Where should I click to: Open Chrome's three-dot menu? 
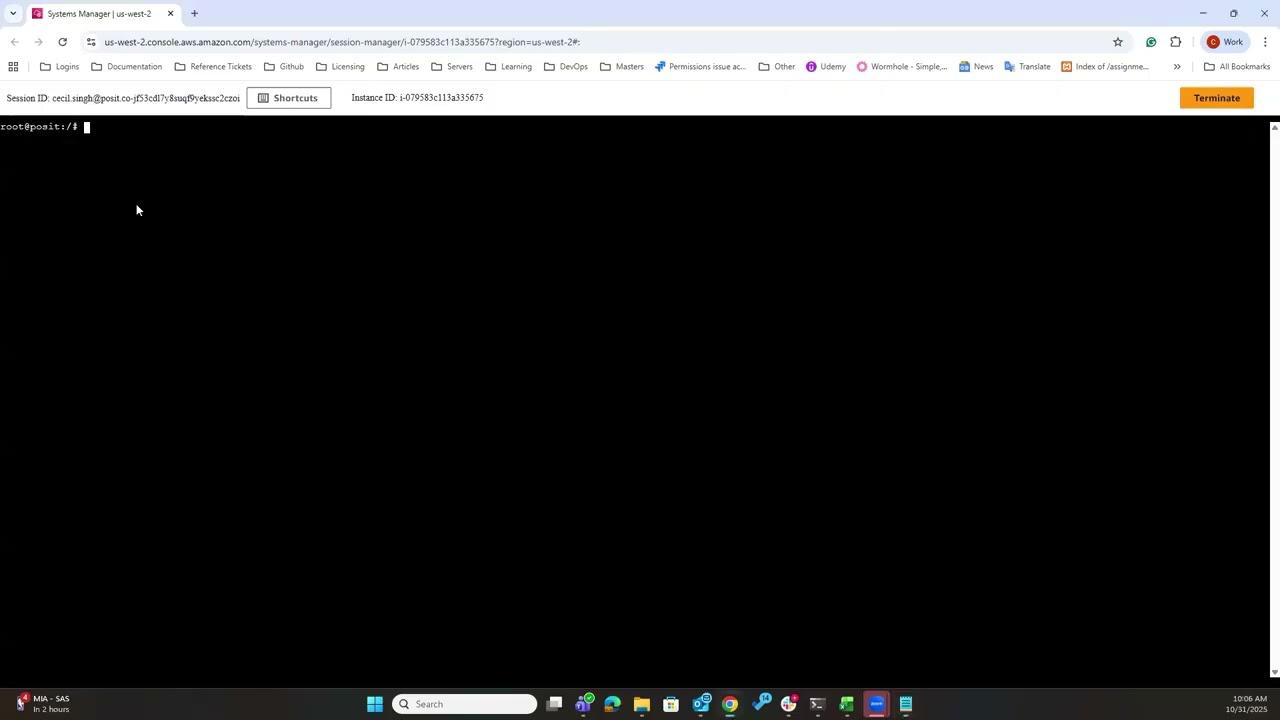click(x=1264, y=42)
